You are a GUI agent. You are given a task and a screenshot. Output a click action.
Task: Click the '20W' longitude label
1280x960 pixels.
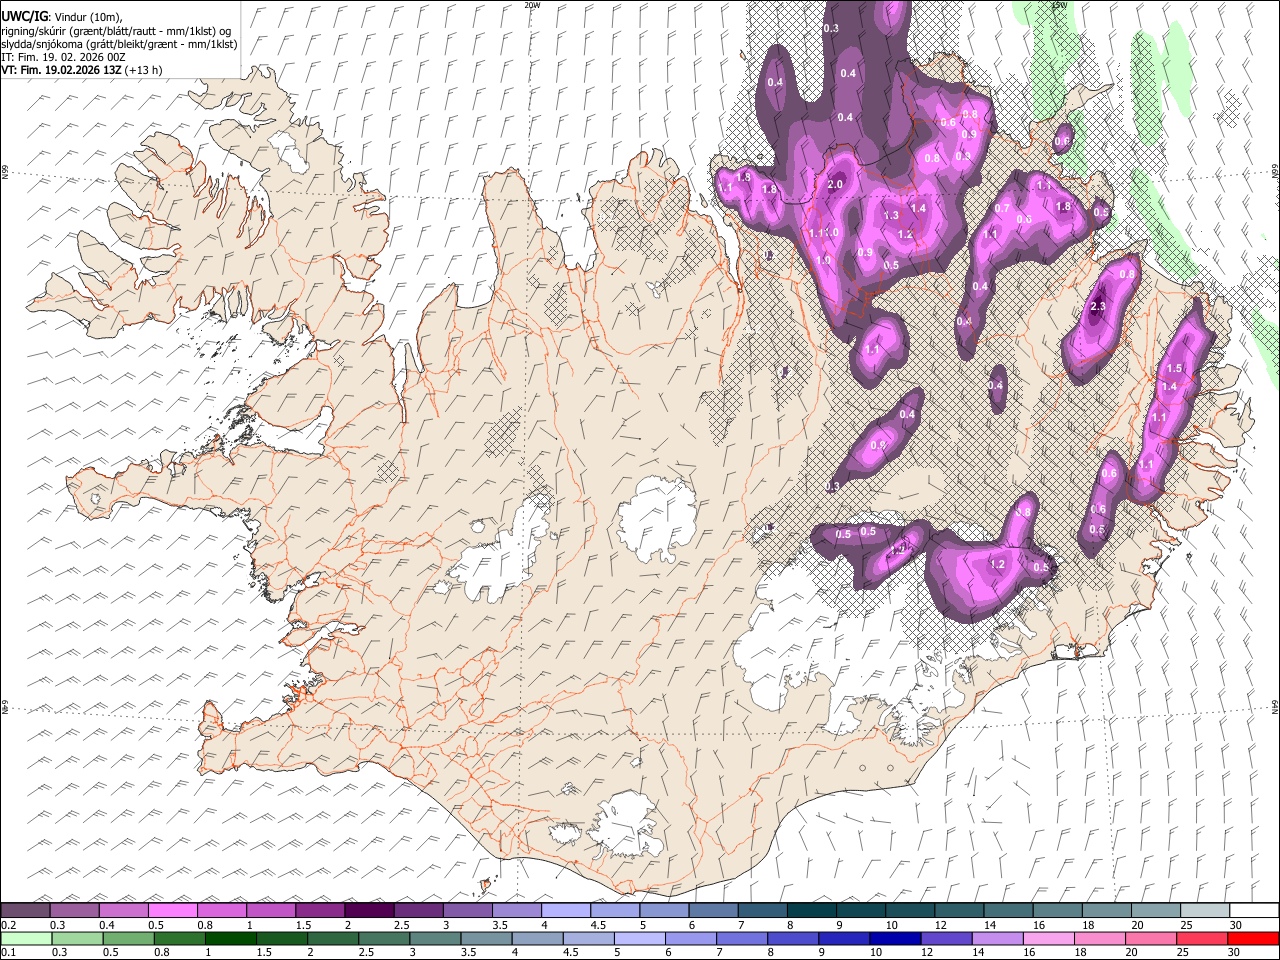click(532, 4)
